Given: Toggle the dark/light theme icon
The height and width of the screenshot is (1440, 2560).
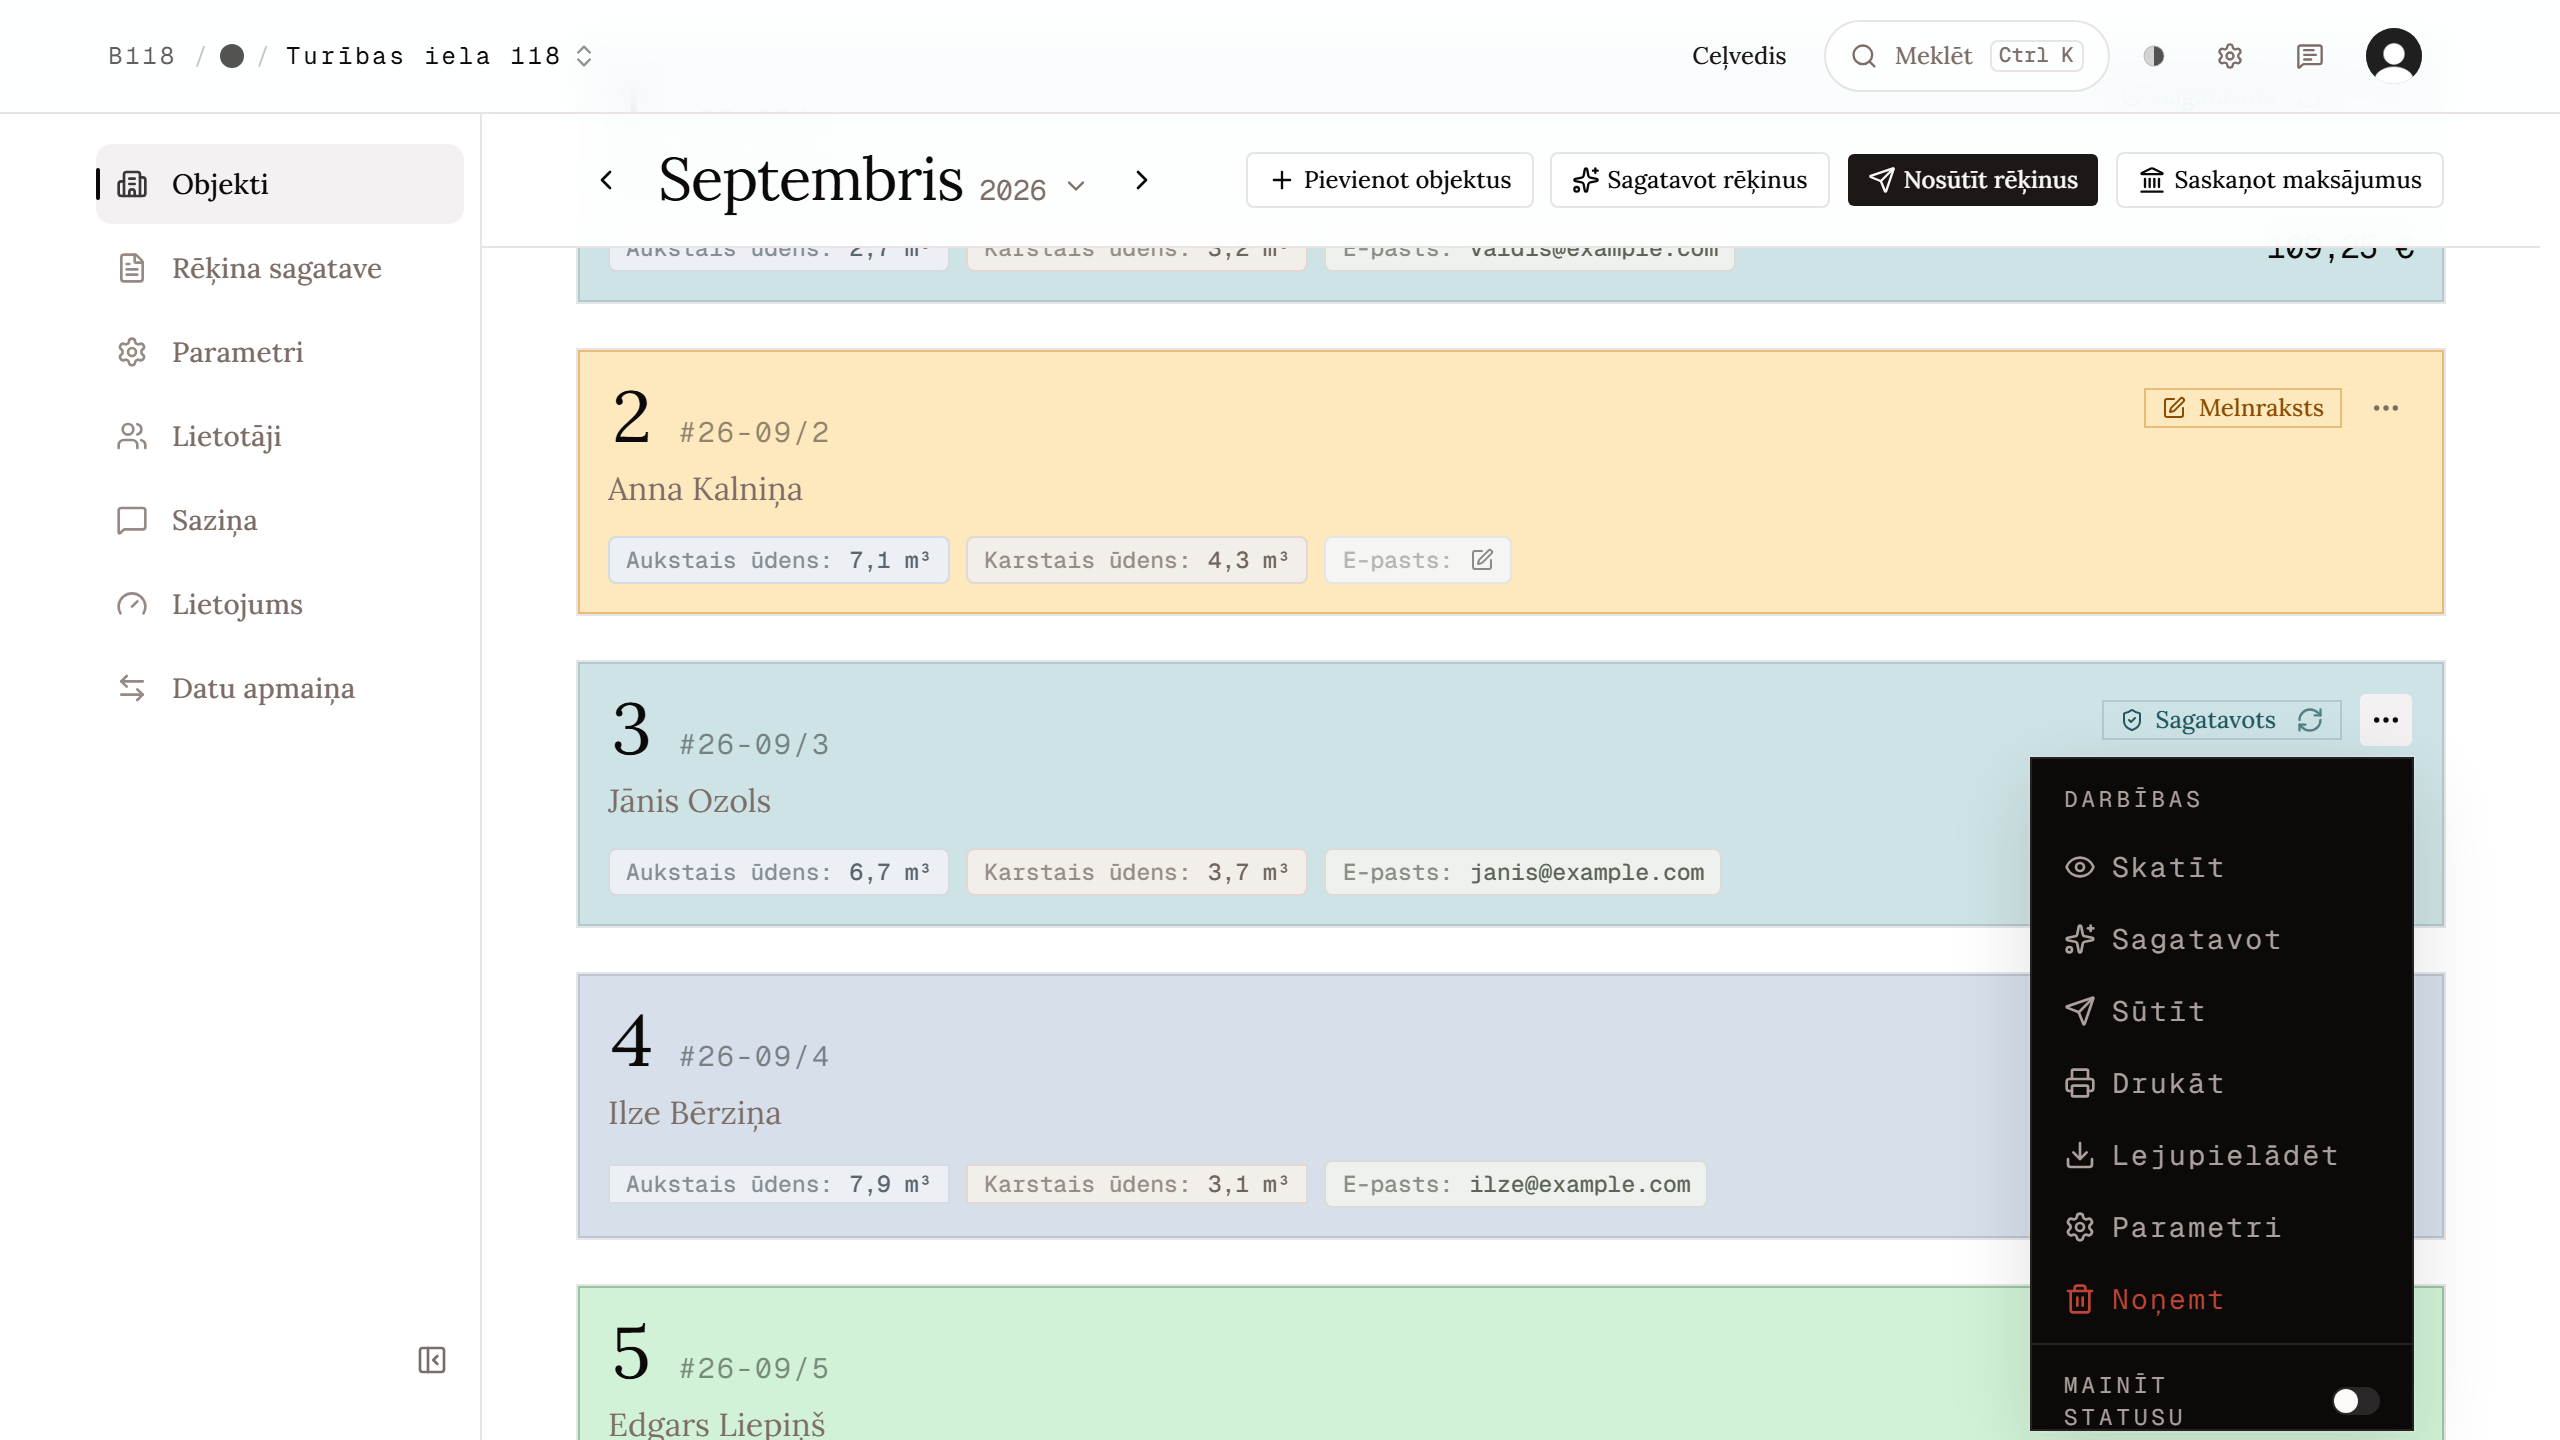Looking at the screenshot, I should tap(2154, 56).
